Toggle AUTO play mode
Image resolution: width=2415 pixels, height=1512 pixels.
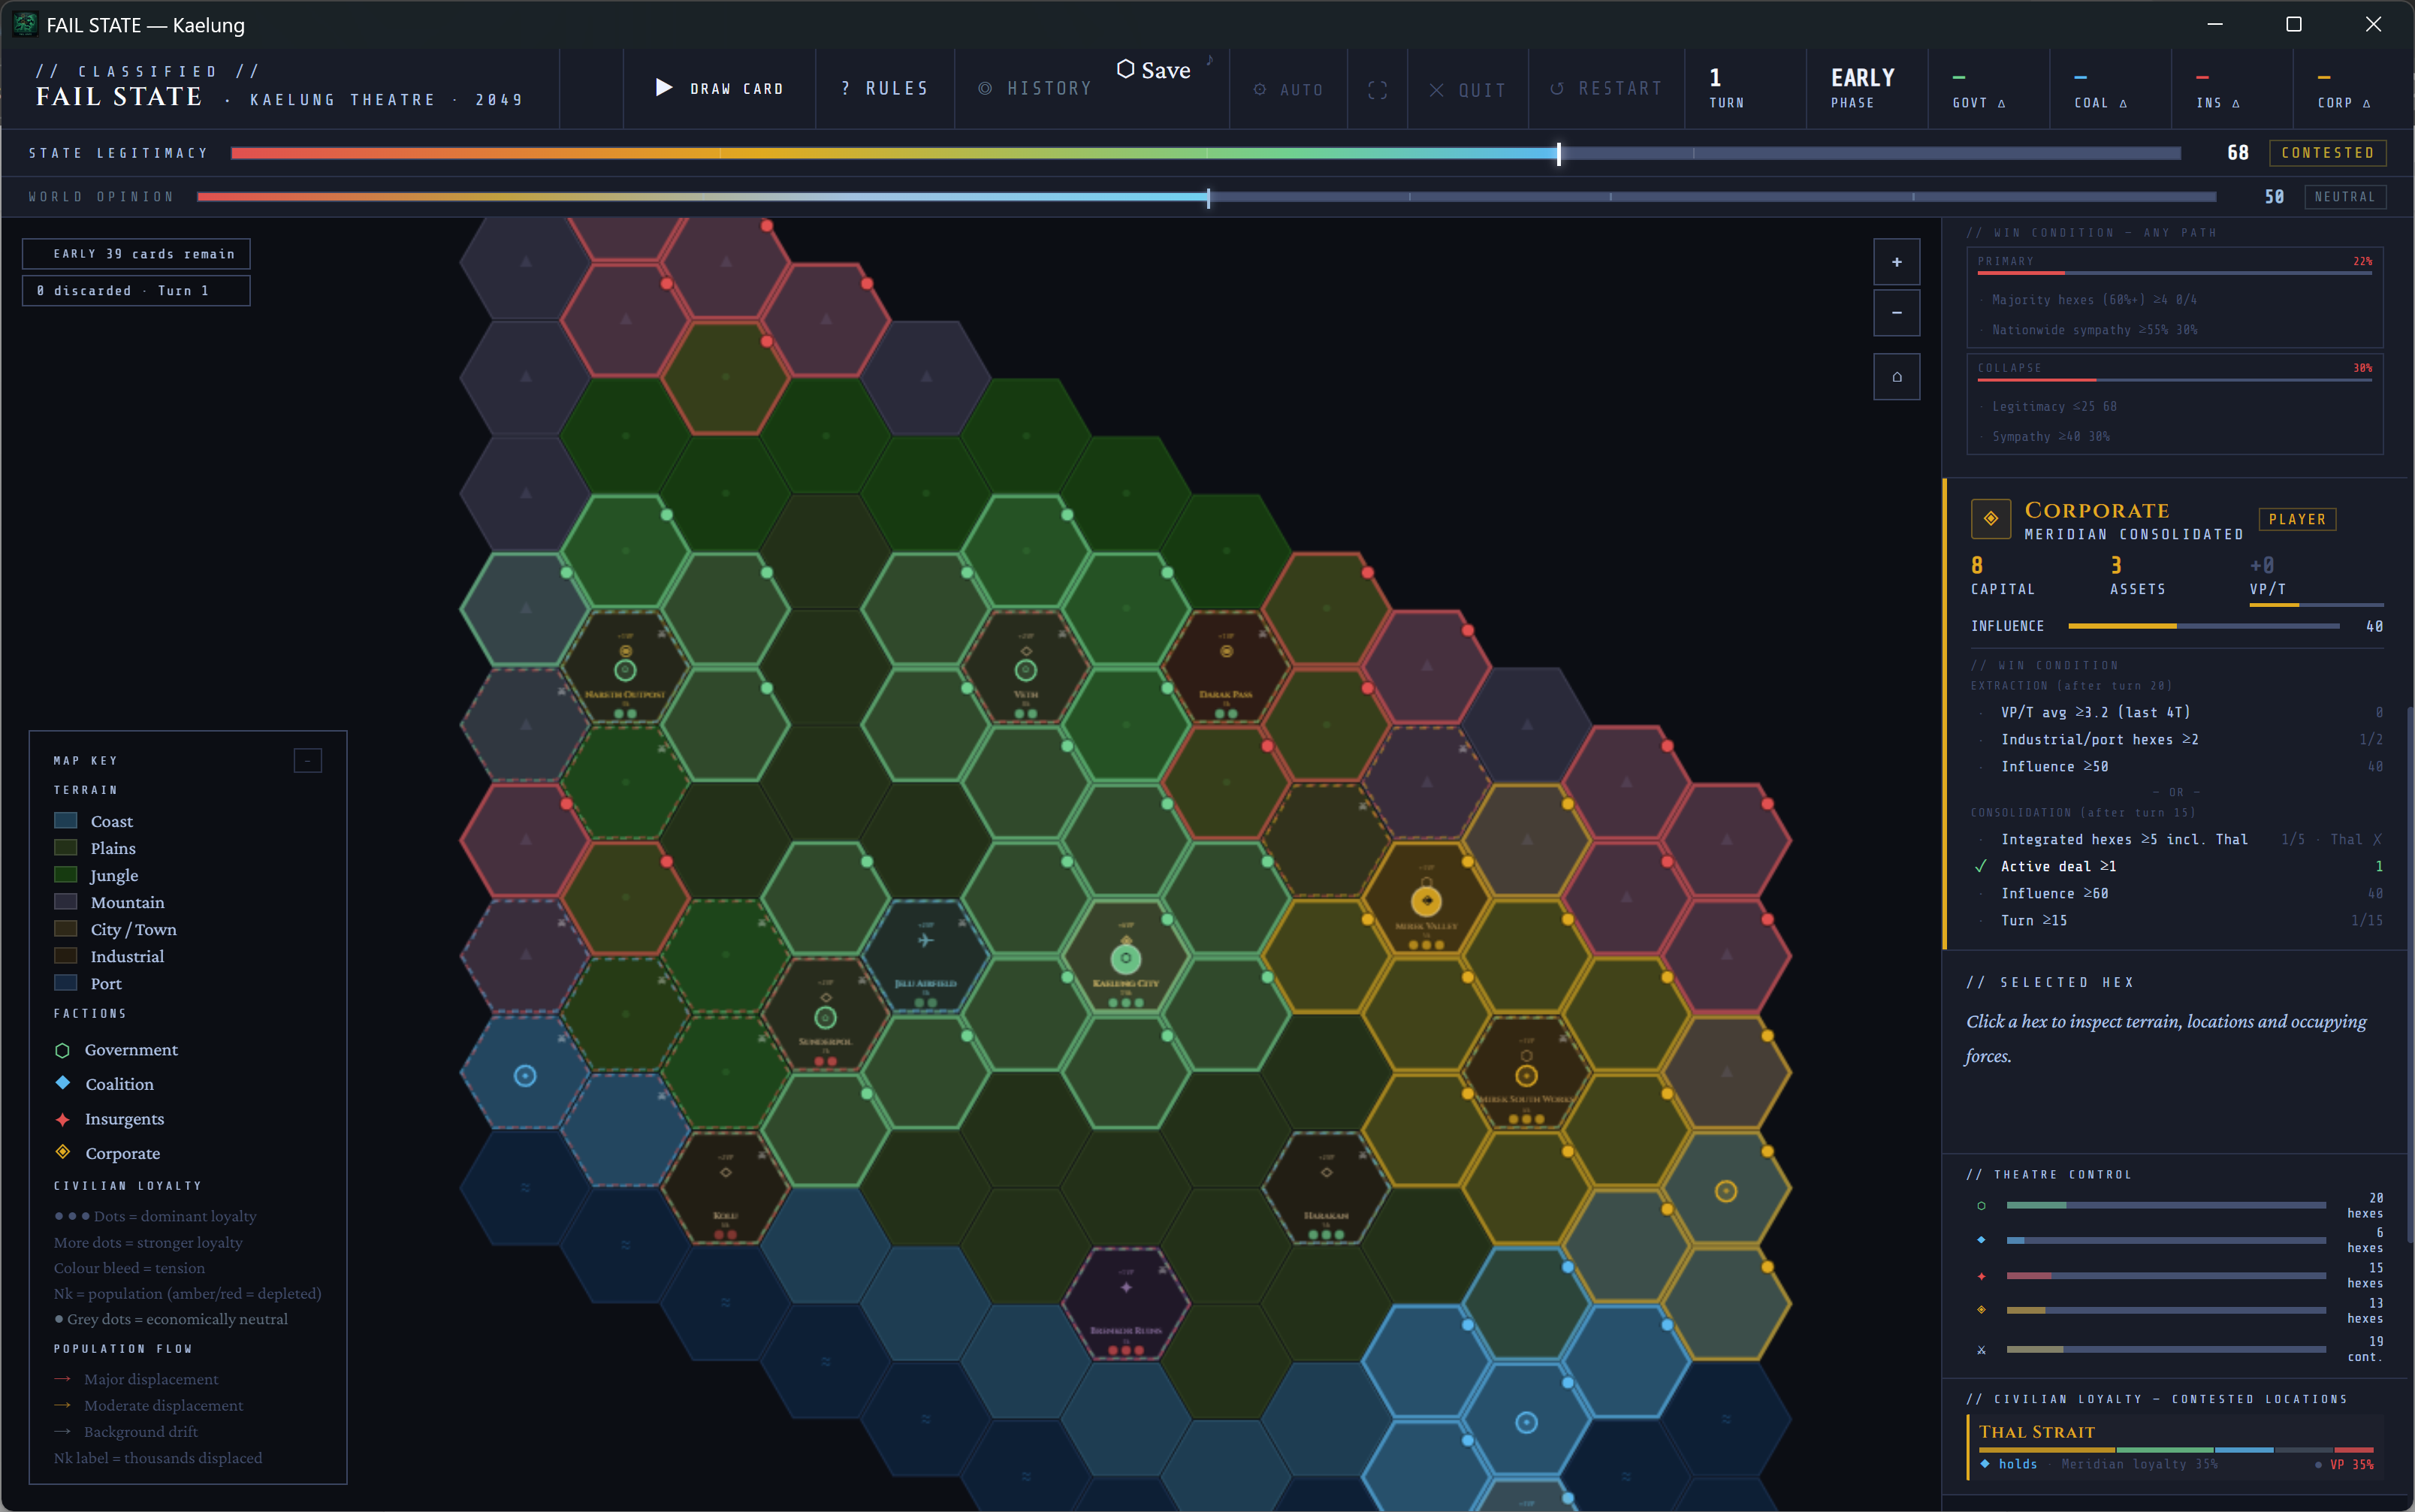[x=1288, y=90]
